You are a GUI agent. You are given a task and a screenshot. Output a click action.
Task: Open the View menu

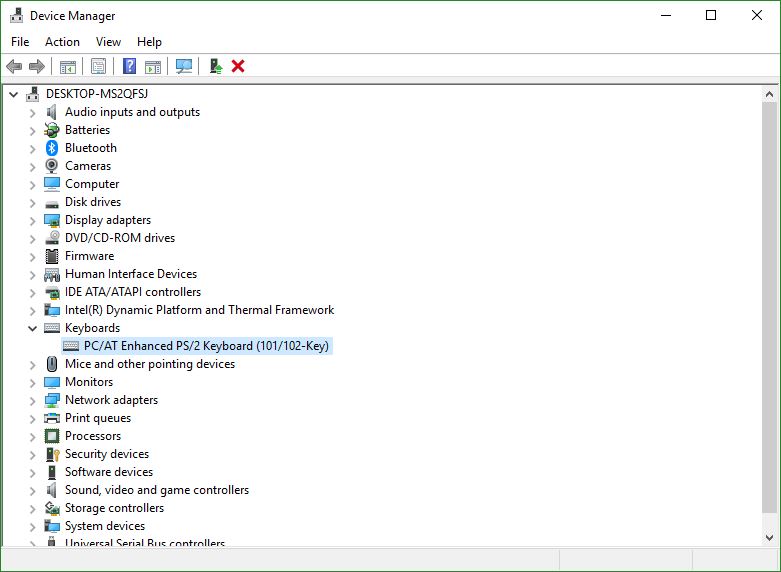(x=108, y=42)
